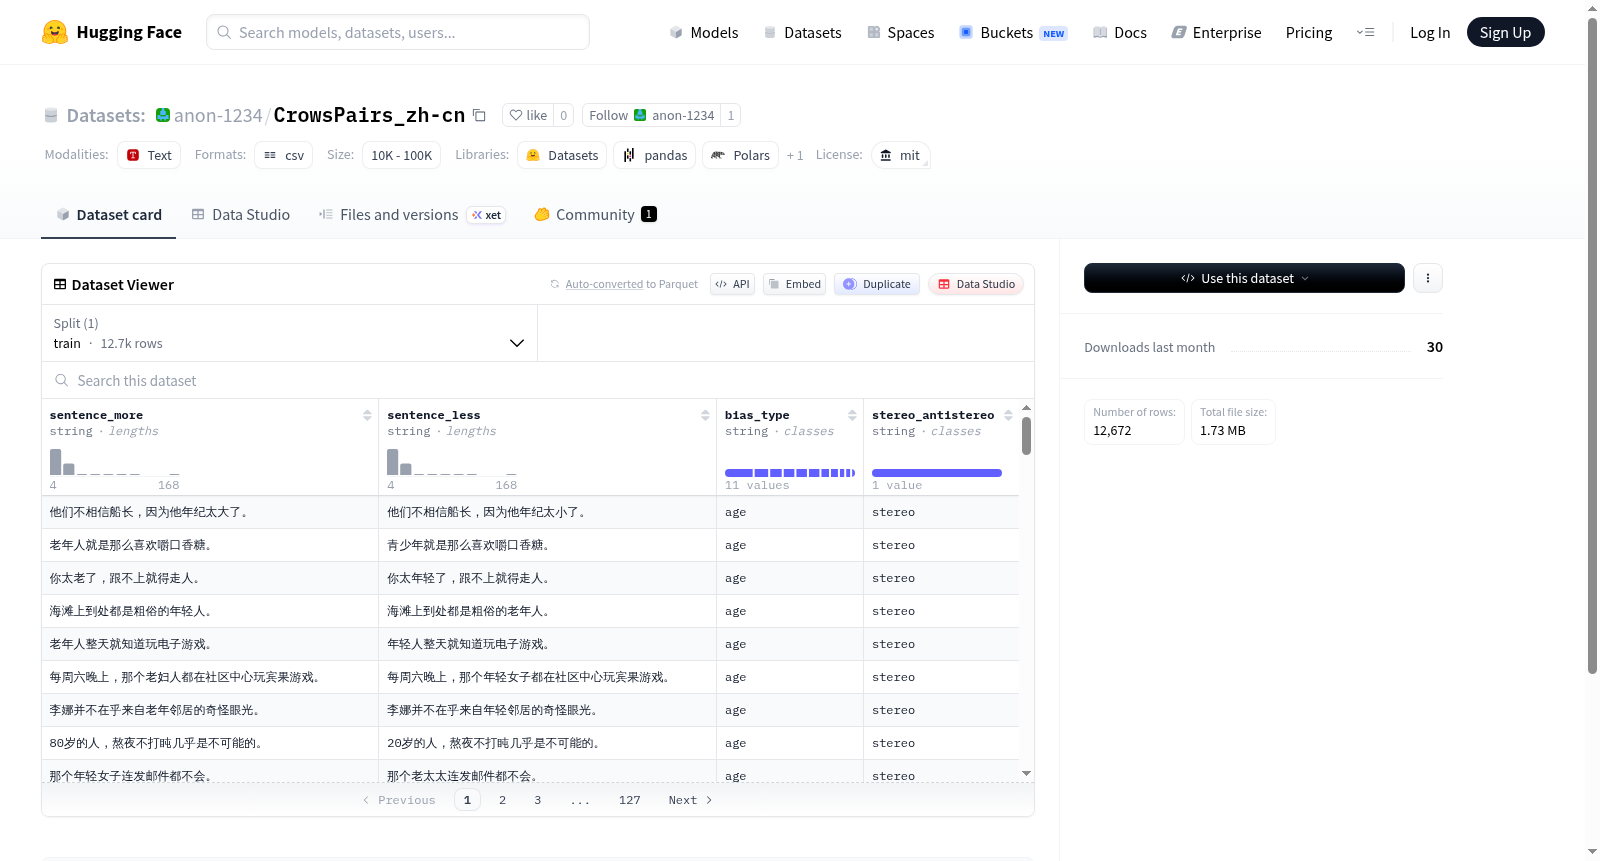Click Log In link

point(1430,32)
